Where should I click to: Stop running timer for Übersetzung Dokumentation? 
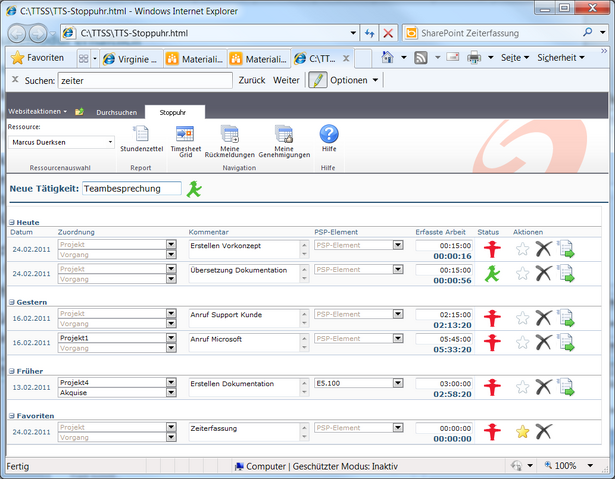pyautogui.click(x=492, y=273)
